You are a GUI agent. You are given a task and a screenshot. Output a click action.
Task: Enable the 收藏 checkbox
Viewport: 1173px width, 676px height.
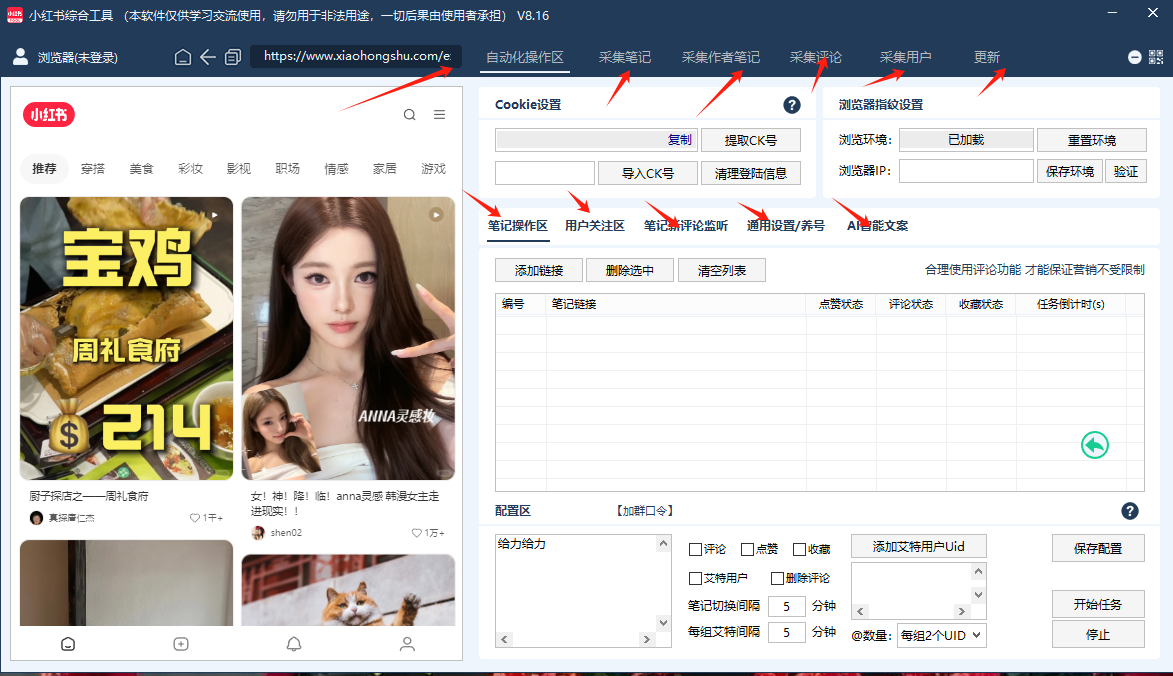(x=799, y=550)
